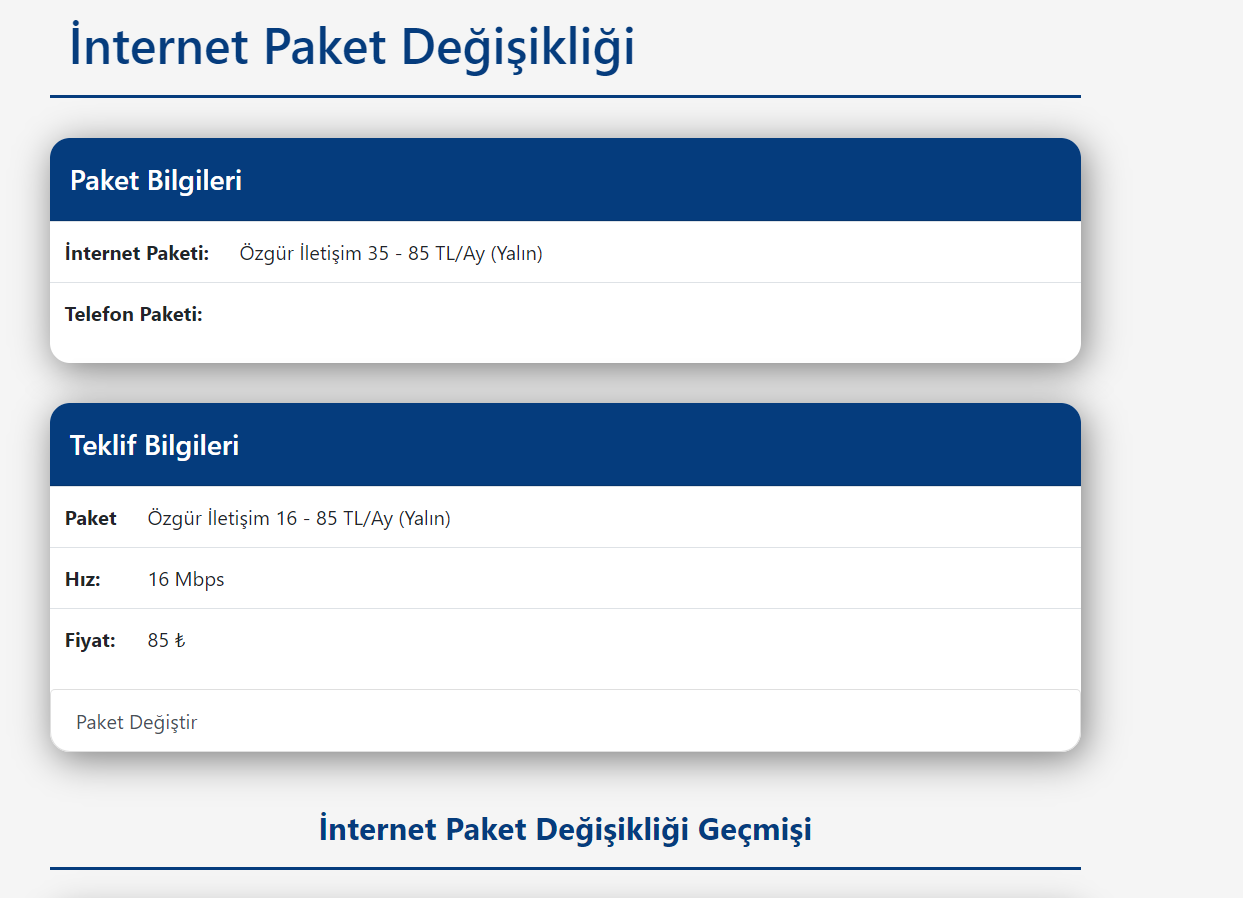Click the Paket Değiştir button

[137, 722]
